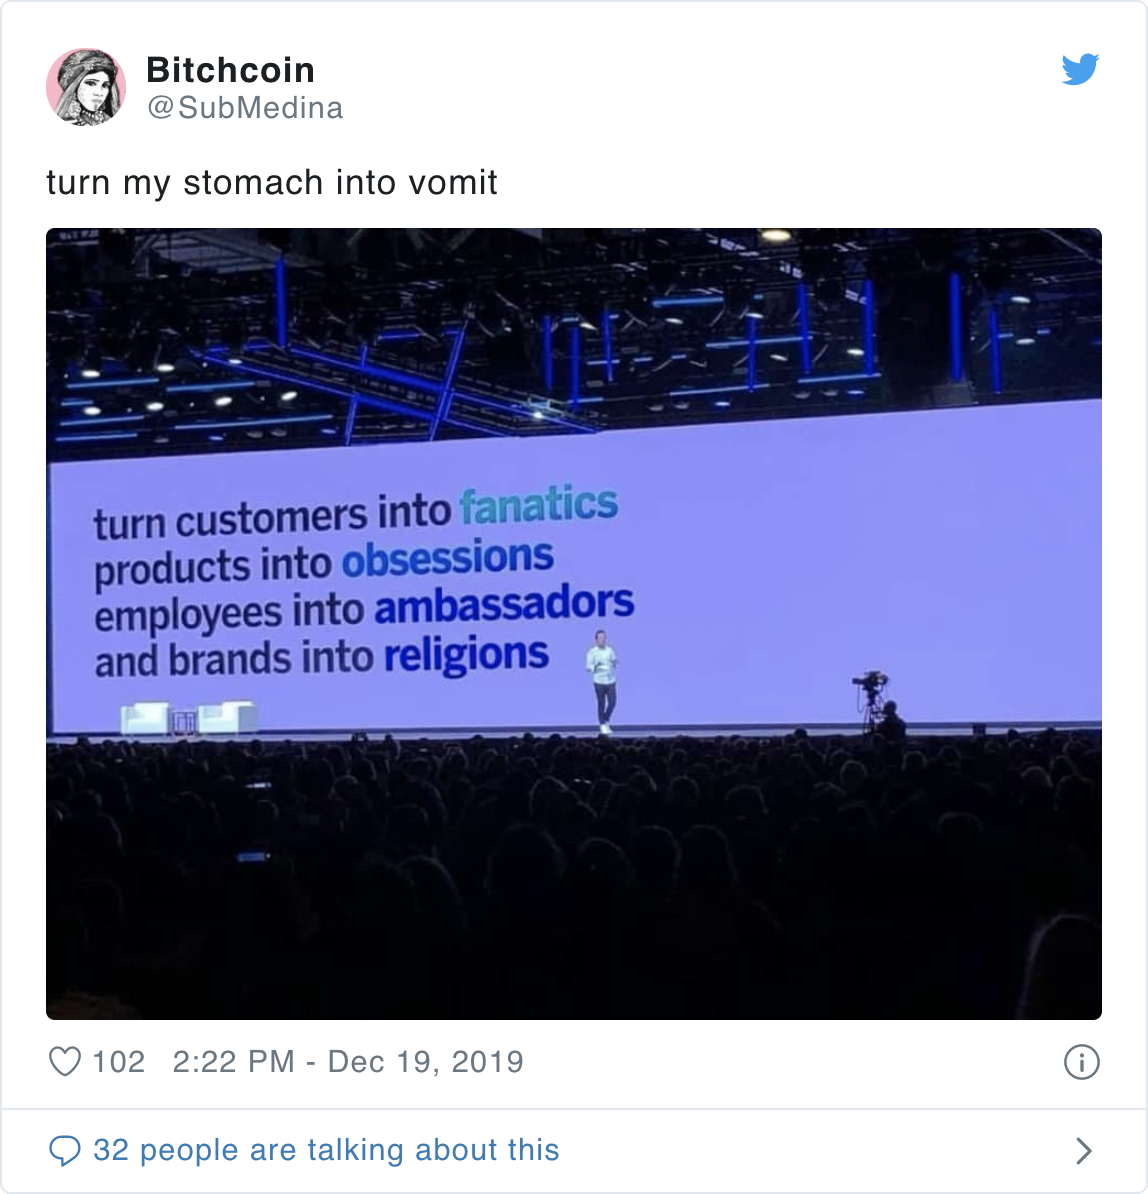Click the white sofas on the stage
Screen dimensions: 1148x1194
[189, 717]
